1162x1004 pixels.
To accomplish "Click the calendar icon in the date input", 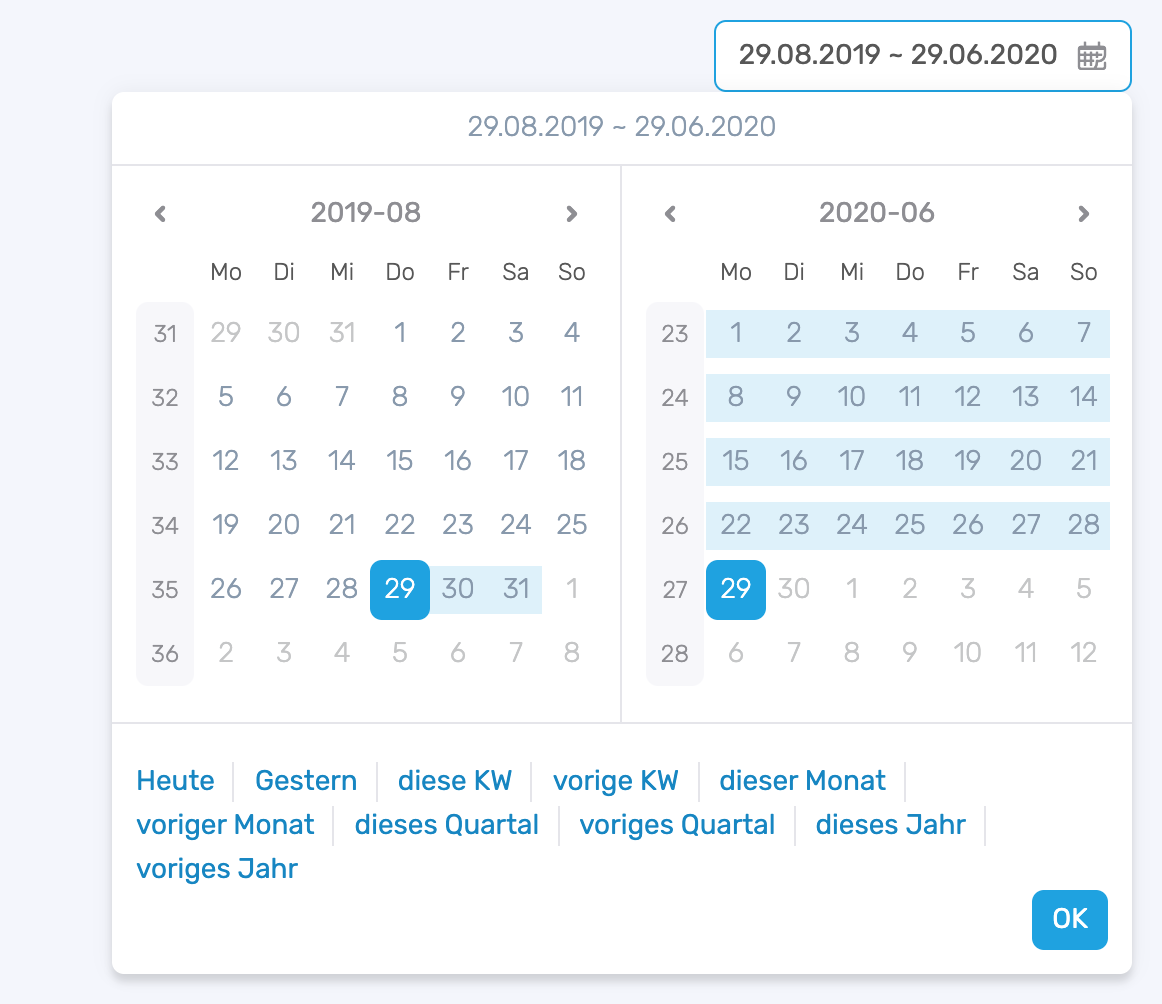I will point(1094,56).
